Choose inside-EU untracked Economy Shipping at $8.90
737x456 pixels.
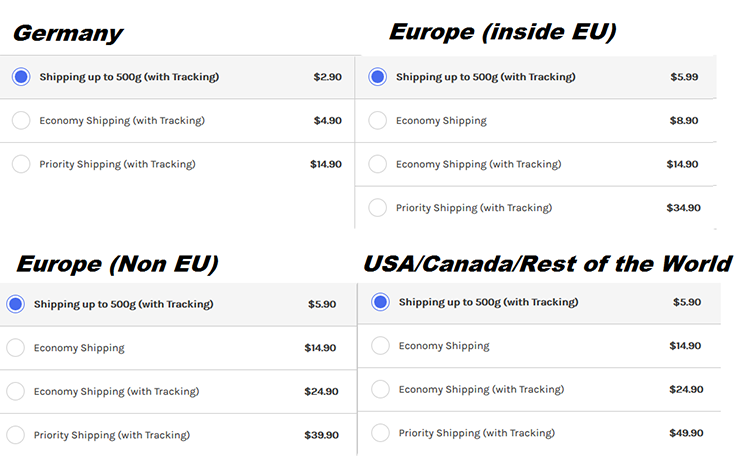tap(377, 121)
